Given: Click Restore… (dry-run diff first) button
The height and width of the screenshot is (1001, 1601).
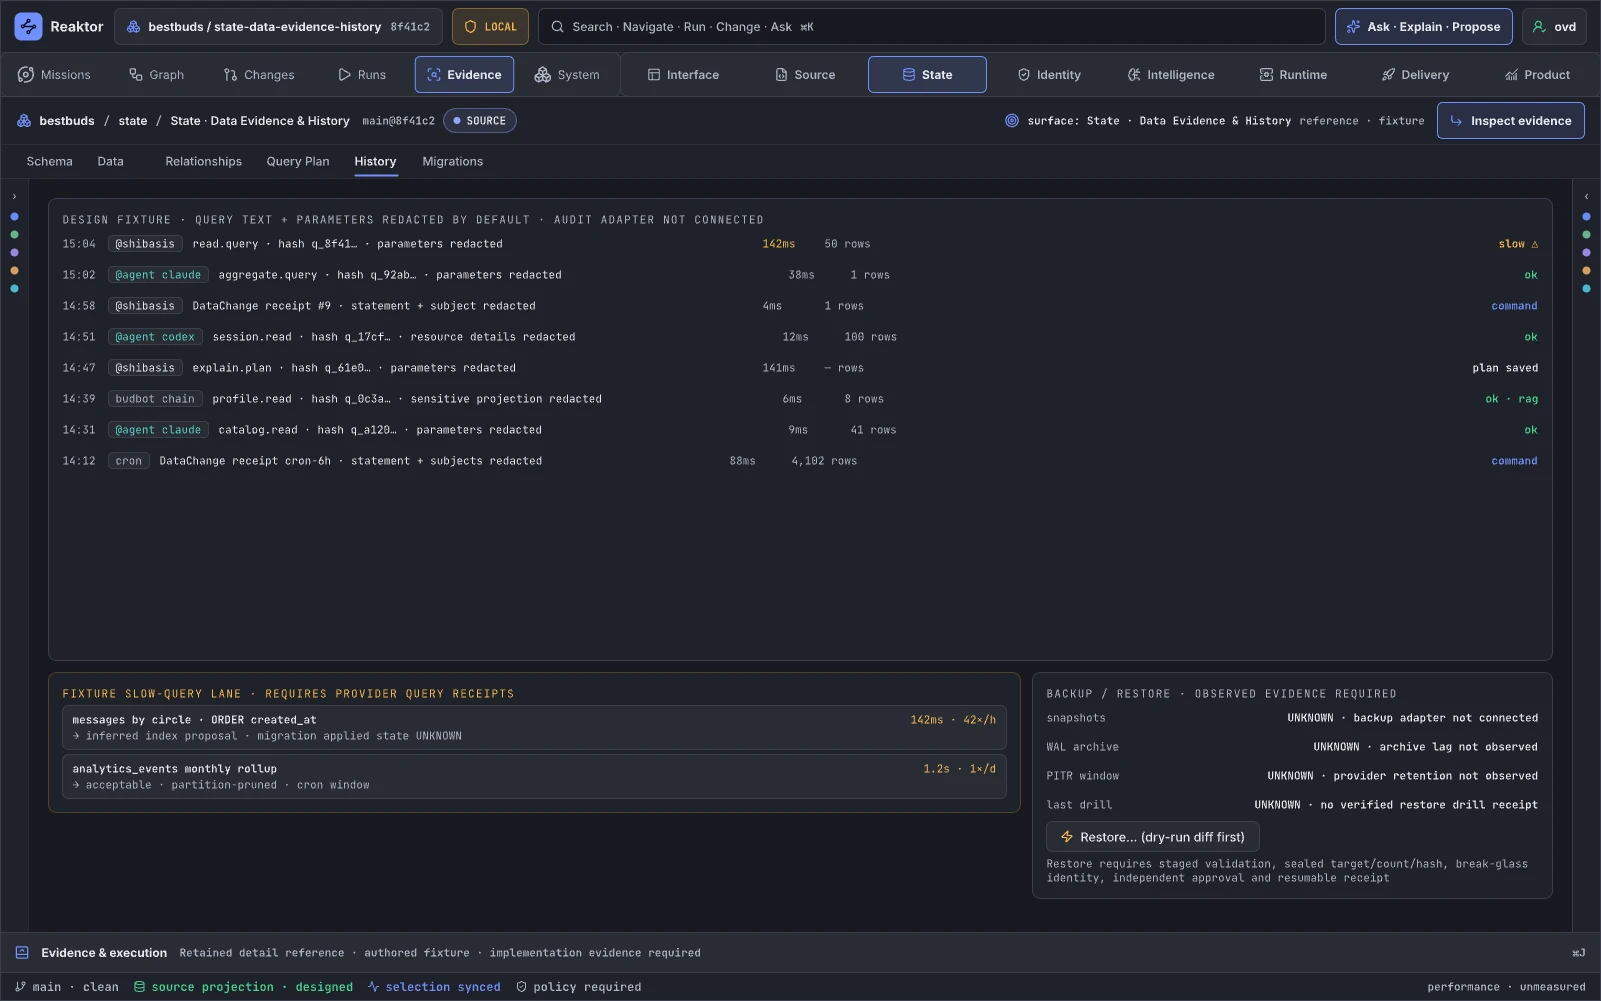Looking at the screenshot, I should click(x=1152, y=837).
